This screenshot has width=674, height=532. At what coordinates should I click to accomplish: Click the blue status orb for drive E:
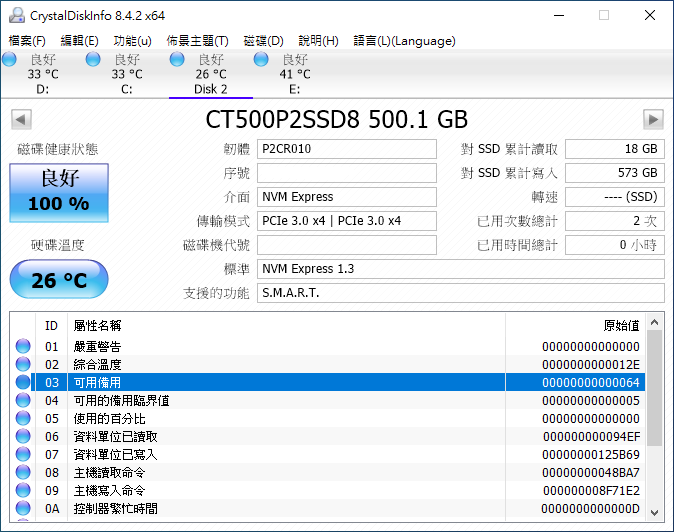pos(261,59)
